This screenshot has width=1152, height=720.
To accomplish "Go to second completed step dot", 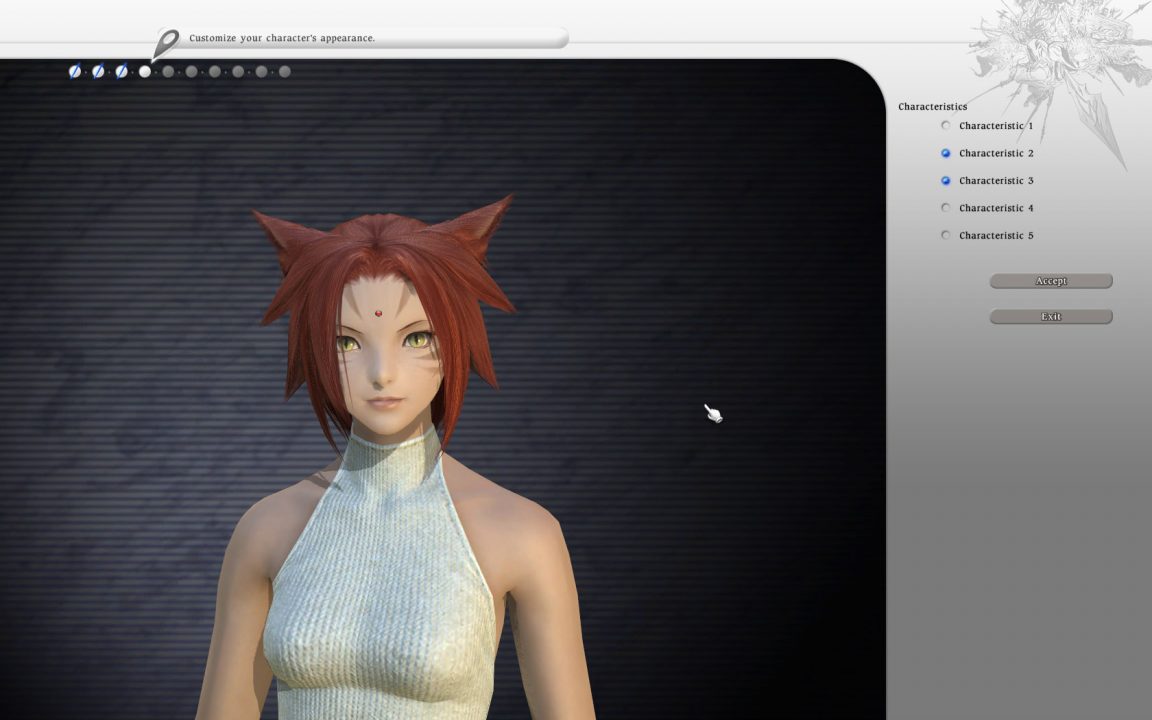I will coord(98,71).
